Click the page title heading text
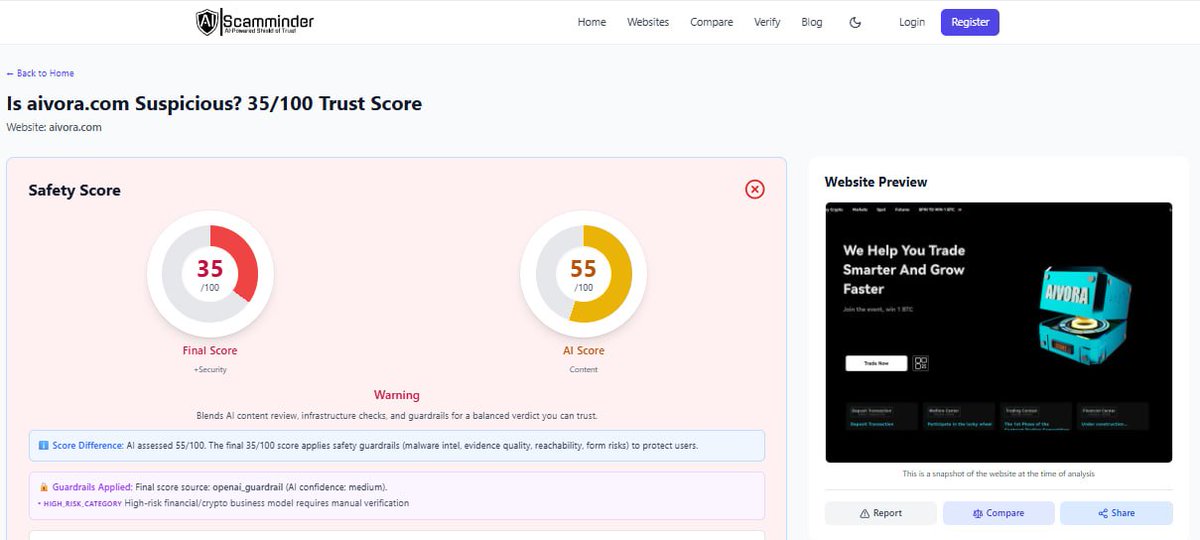This screenshot has height=540, width=1200. tap(214, 103)
